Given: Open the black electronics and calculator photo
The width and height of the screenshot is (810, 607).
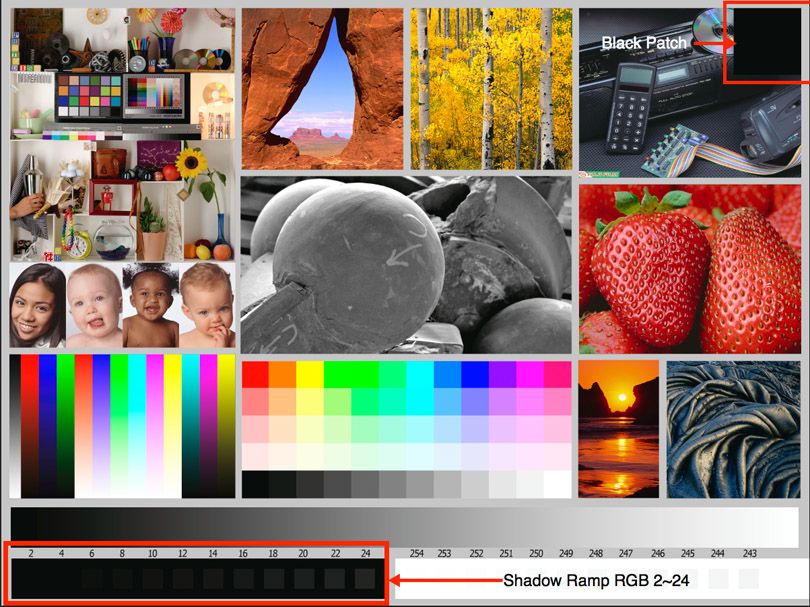Looking at the screenshot, I should (690, 93).
